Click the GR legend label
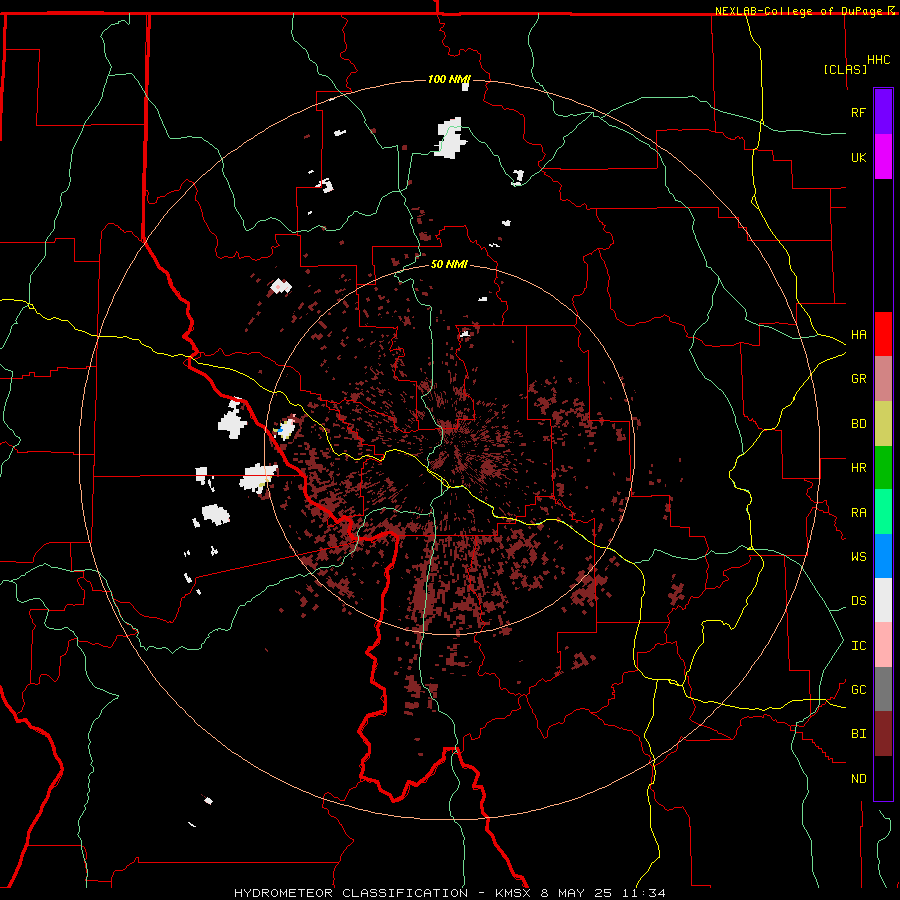The height and width of the screenshot is (900, 900). pos(858,379)
